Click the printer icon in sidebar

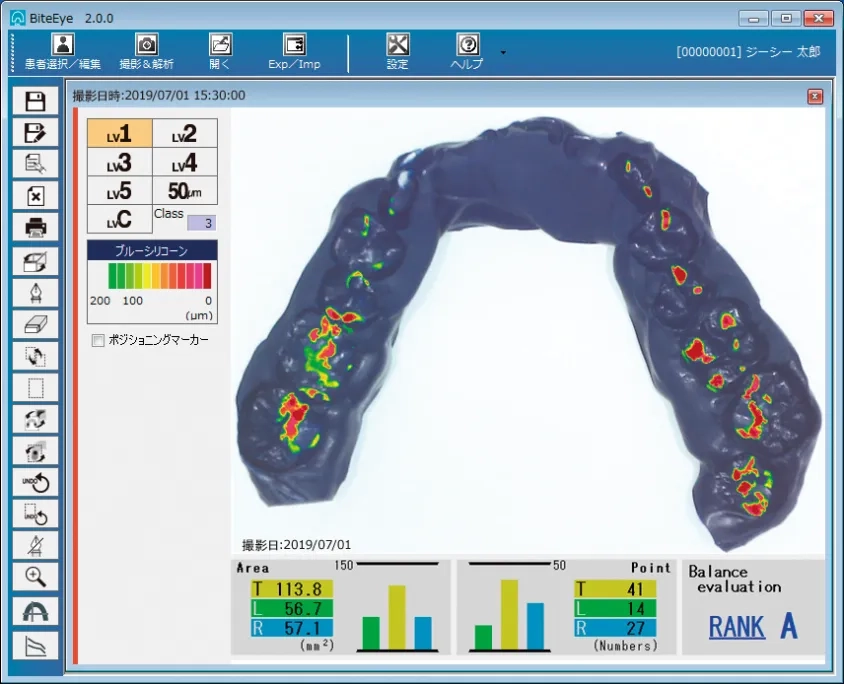click(36, 227)
